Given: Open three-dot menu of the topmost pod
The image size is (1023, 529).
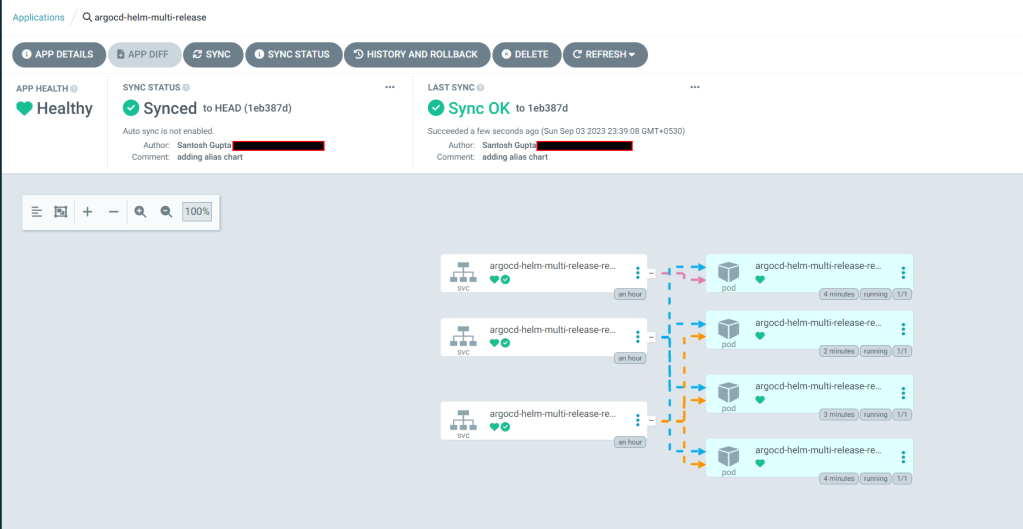Looking at the screenshot, I should tap(903, 273).
